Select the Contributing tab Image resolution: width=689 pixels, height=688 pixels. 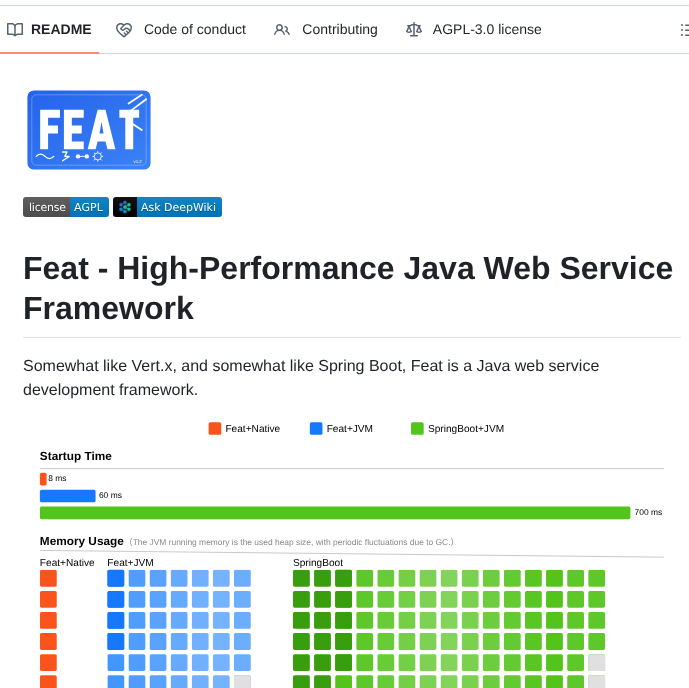tap(339, 30)
